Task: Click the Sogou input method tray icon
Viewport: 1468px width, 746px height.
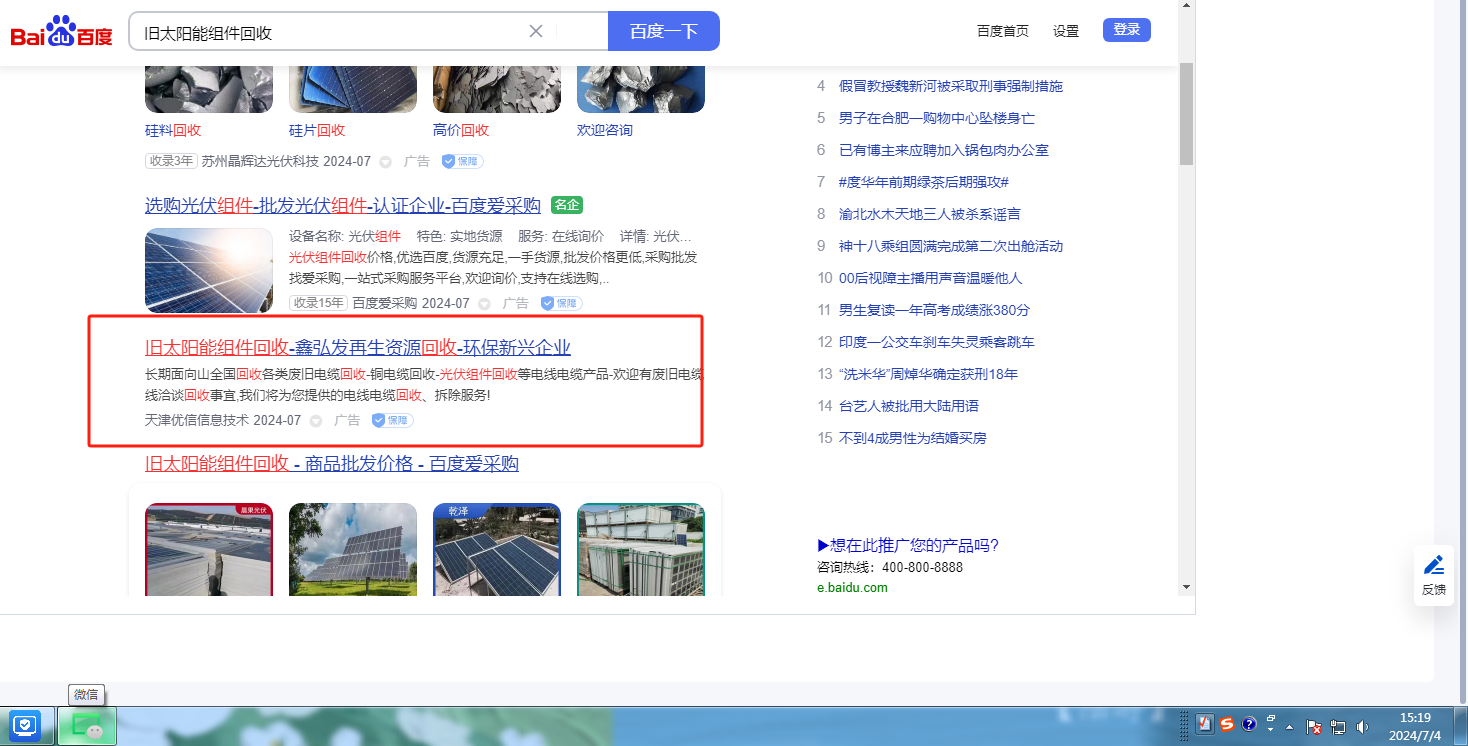Action: (1226, 725)
